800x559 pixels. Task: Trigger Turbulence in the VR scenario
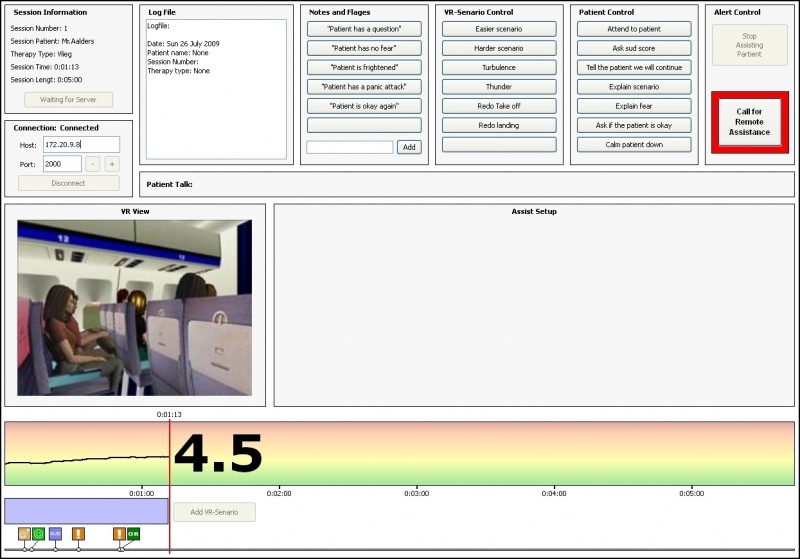click(x=499, y=67)
